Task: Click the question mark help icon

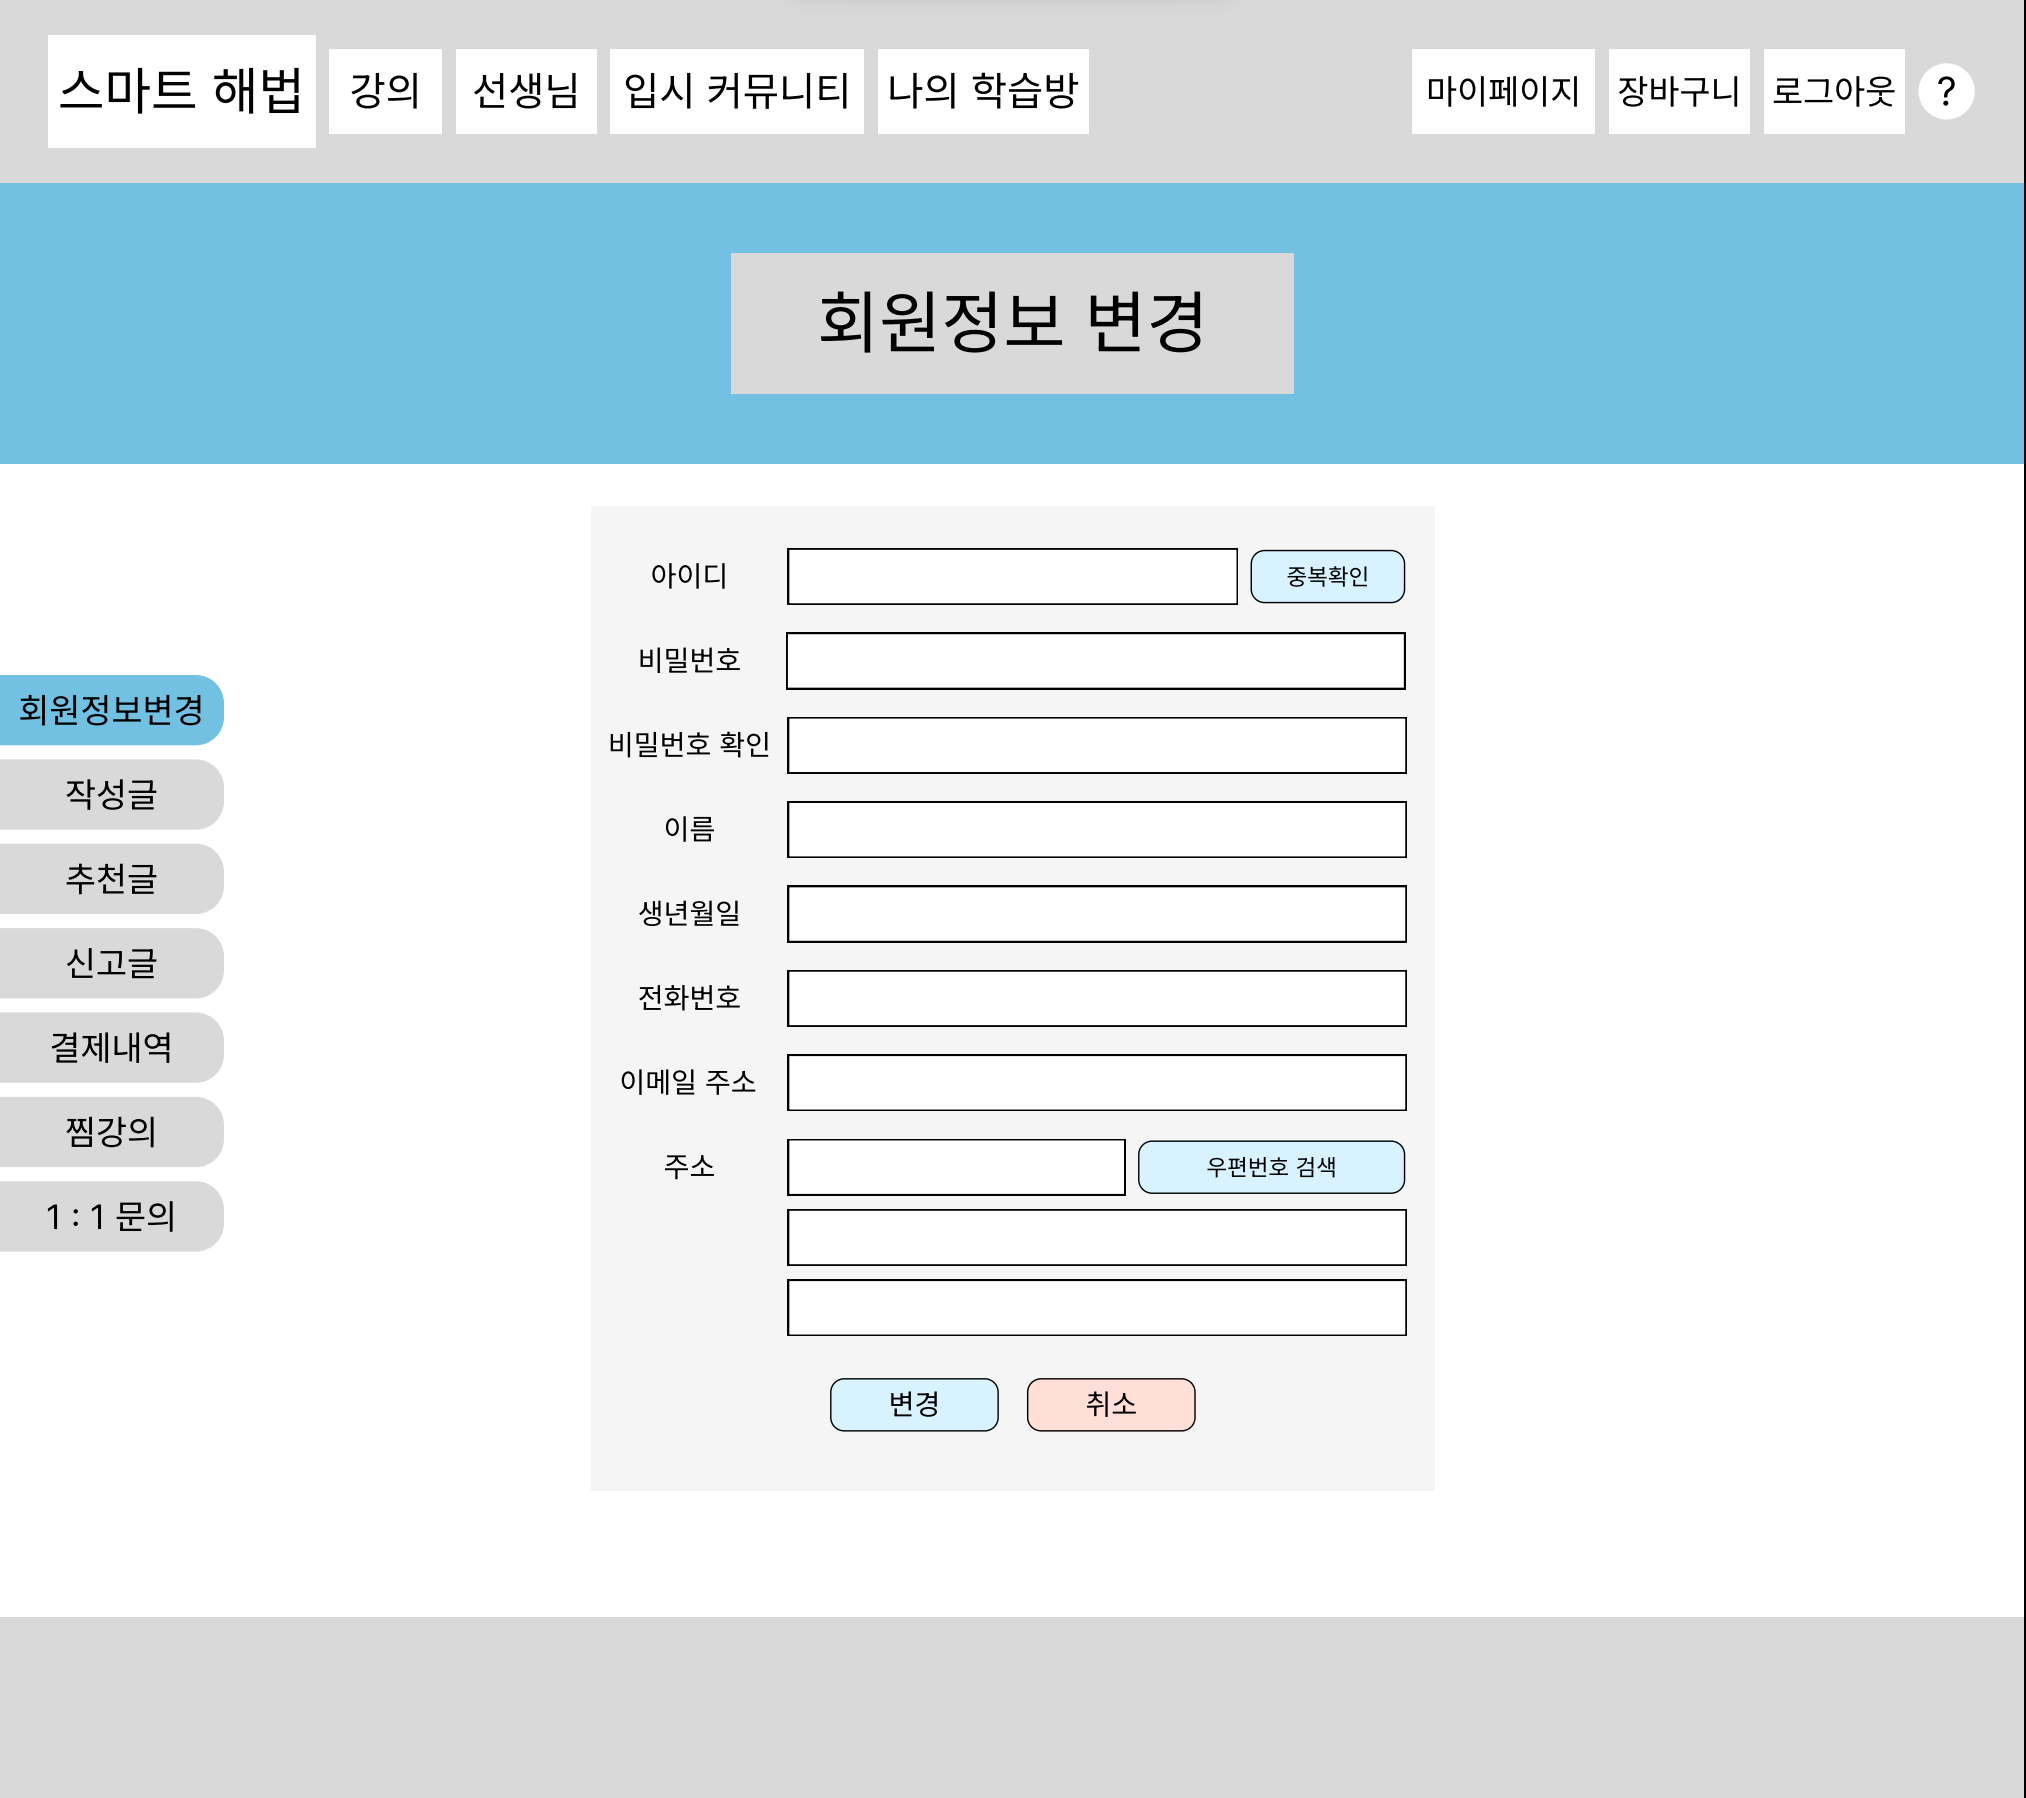Action: [x=1945, y=92]
